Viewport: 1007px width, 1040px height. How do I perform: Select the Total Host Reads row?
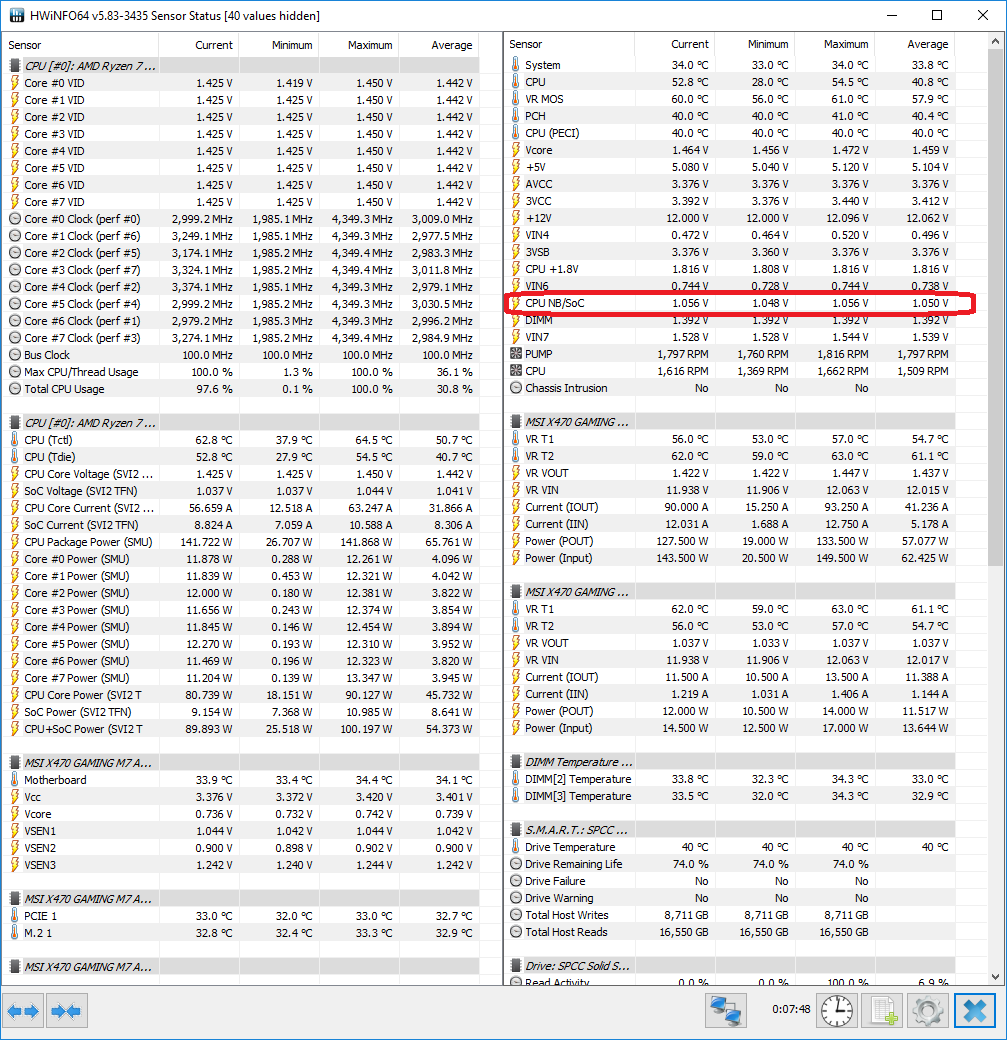pyautogui.click(x=729, y=932)
